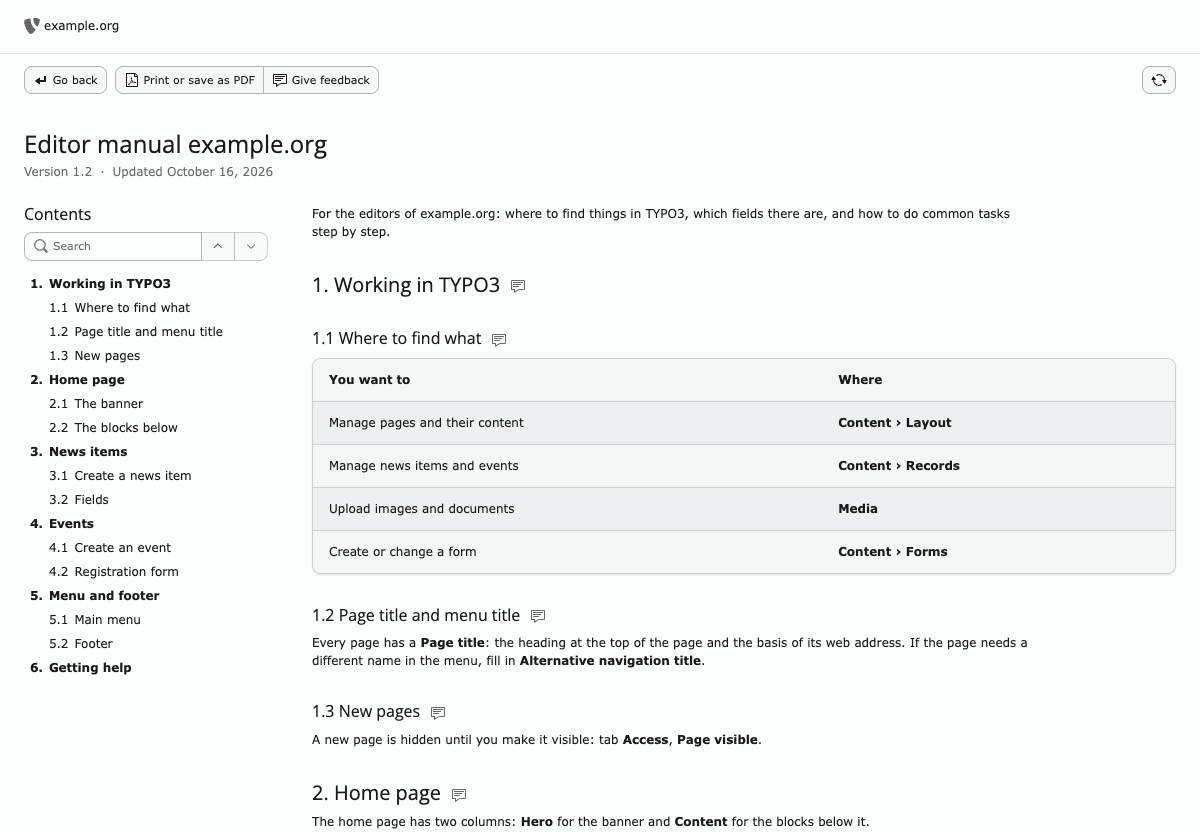Click Version 1.2 text

pos(58,172)
